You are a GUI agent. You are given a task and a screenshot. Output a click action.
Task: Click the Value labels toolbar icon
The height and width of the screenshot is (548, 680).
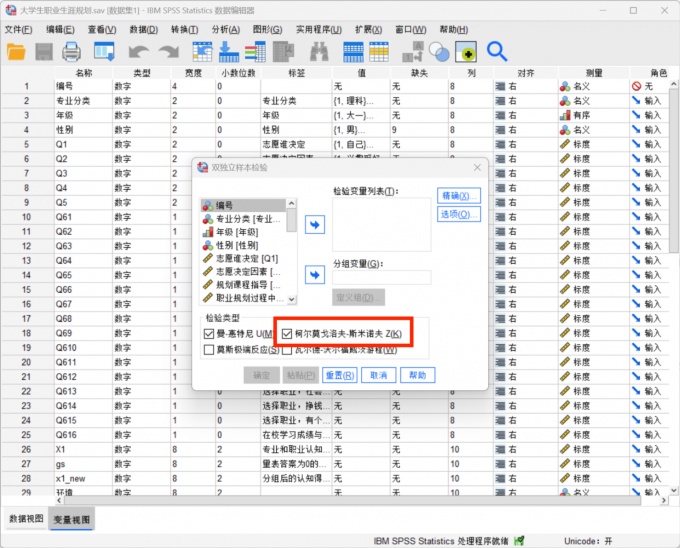coord(466,52)
